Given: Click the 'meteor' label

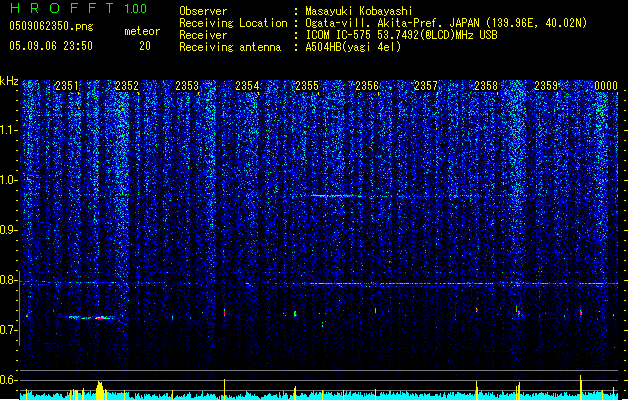Looking at the screenshot, I should click(142, 31).
